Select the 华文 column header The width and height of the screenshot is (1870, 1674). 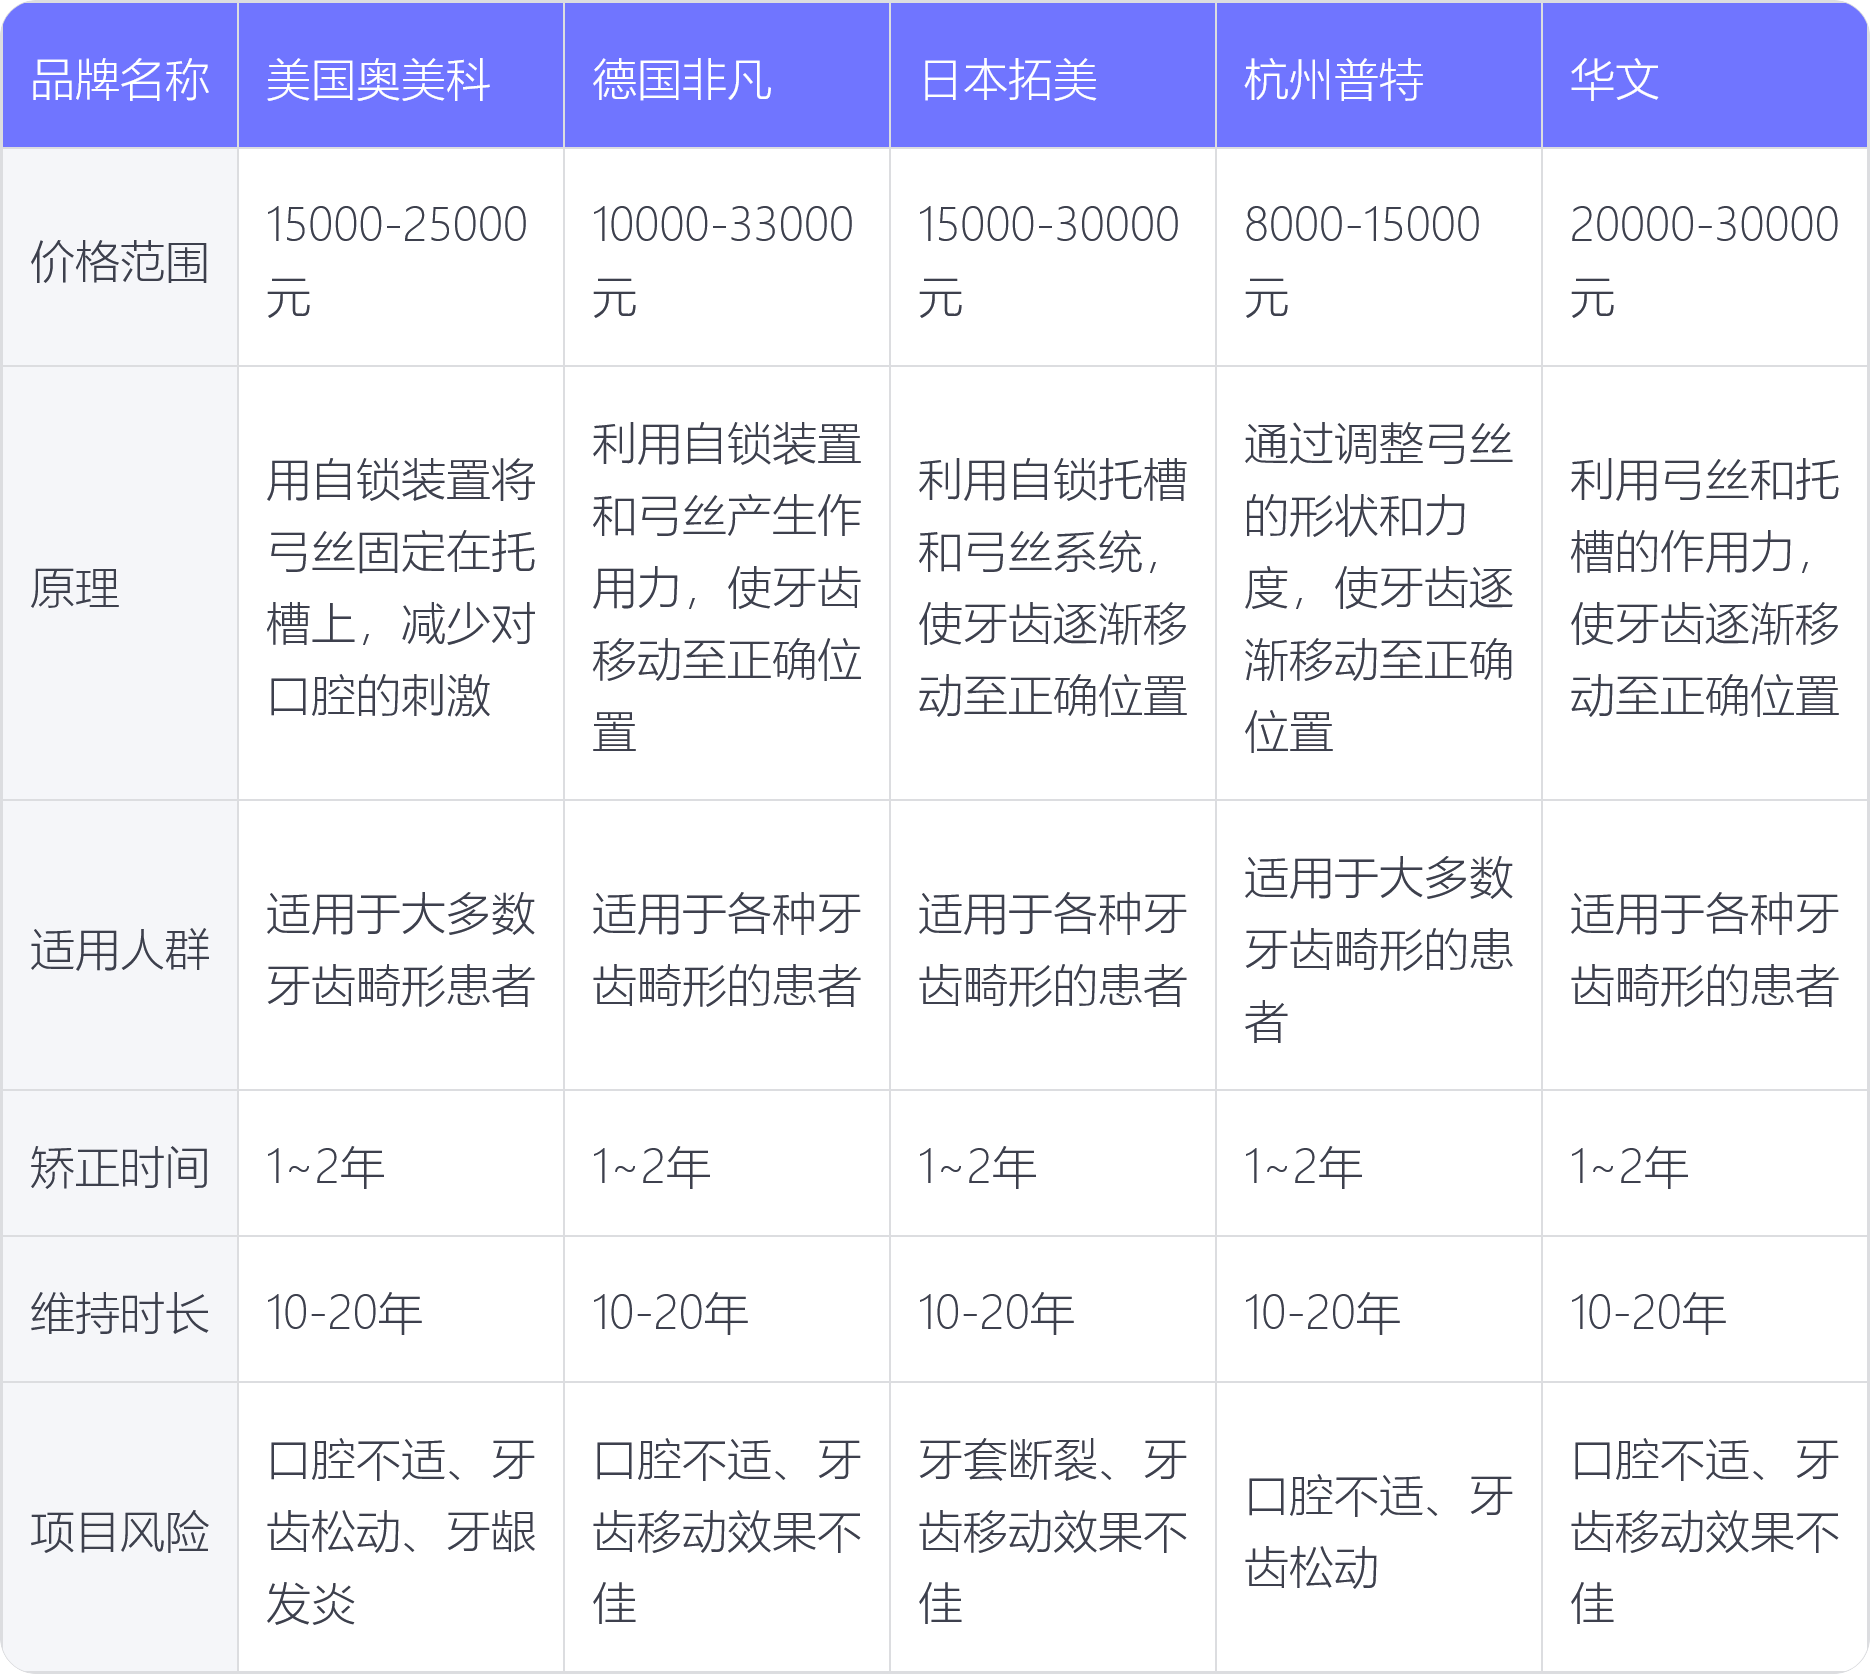click(x=1704, y=76)
